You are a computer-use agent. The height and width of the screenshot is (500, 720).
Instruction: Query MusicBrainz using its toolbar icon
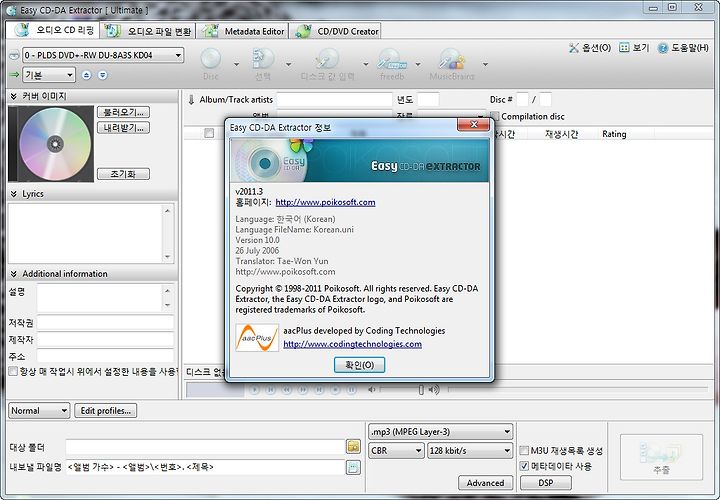point(451,59)
